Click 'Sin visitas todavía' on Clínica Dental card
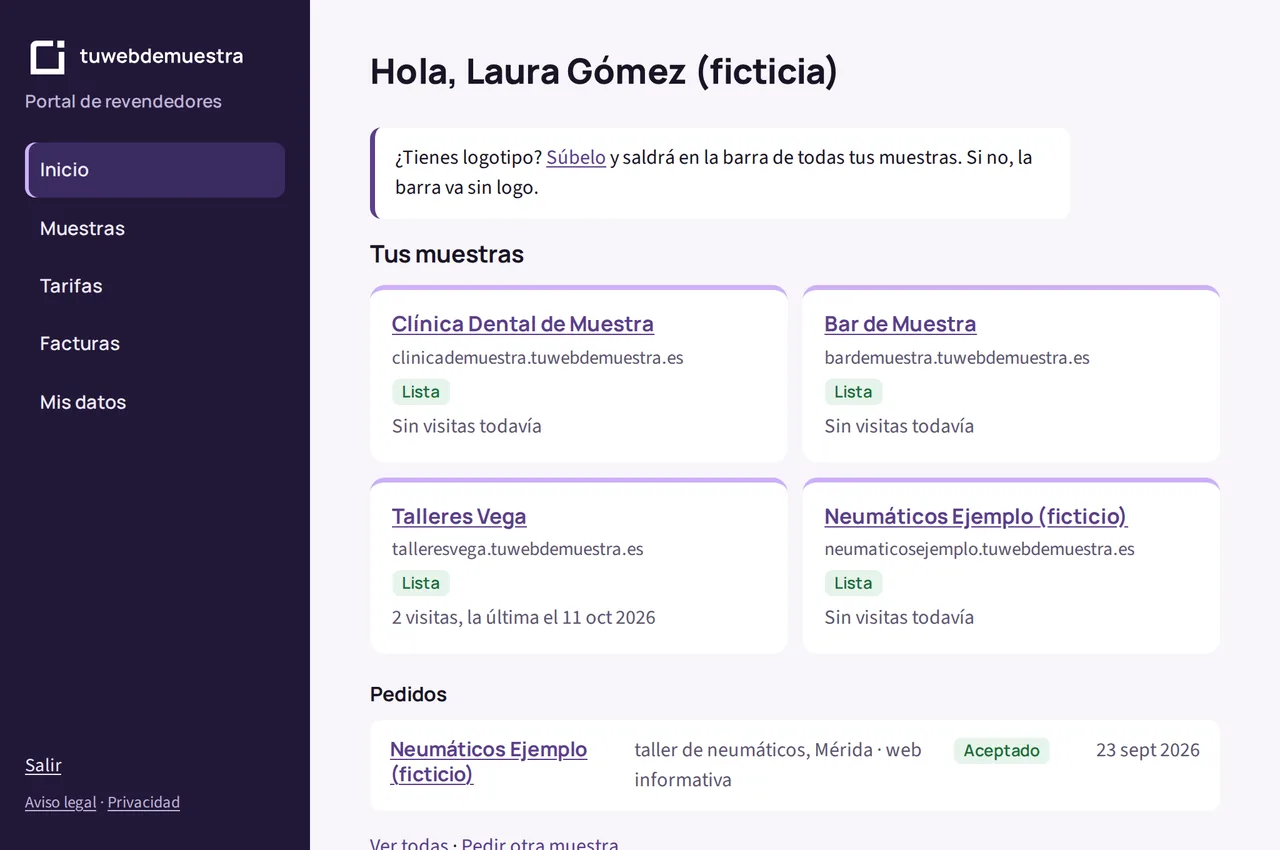 [x=467, y=426]
